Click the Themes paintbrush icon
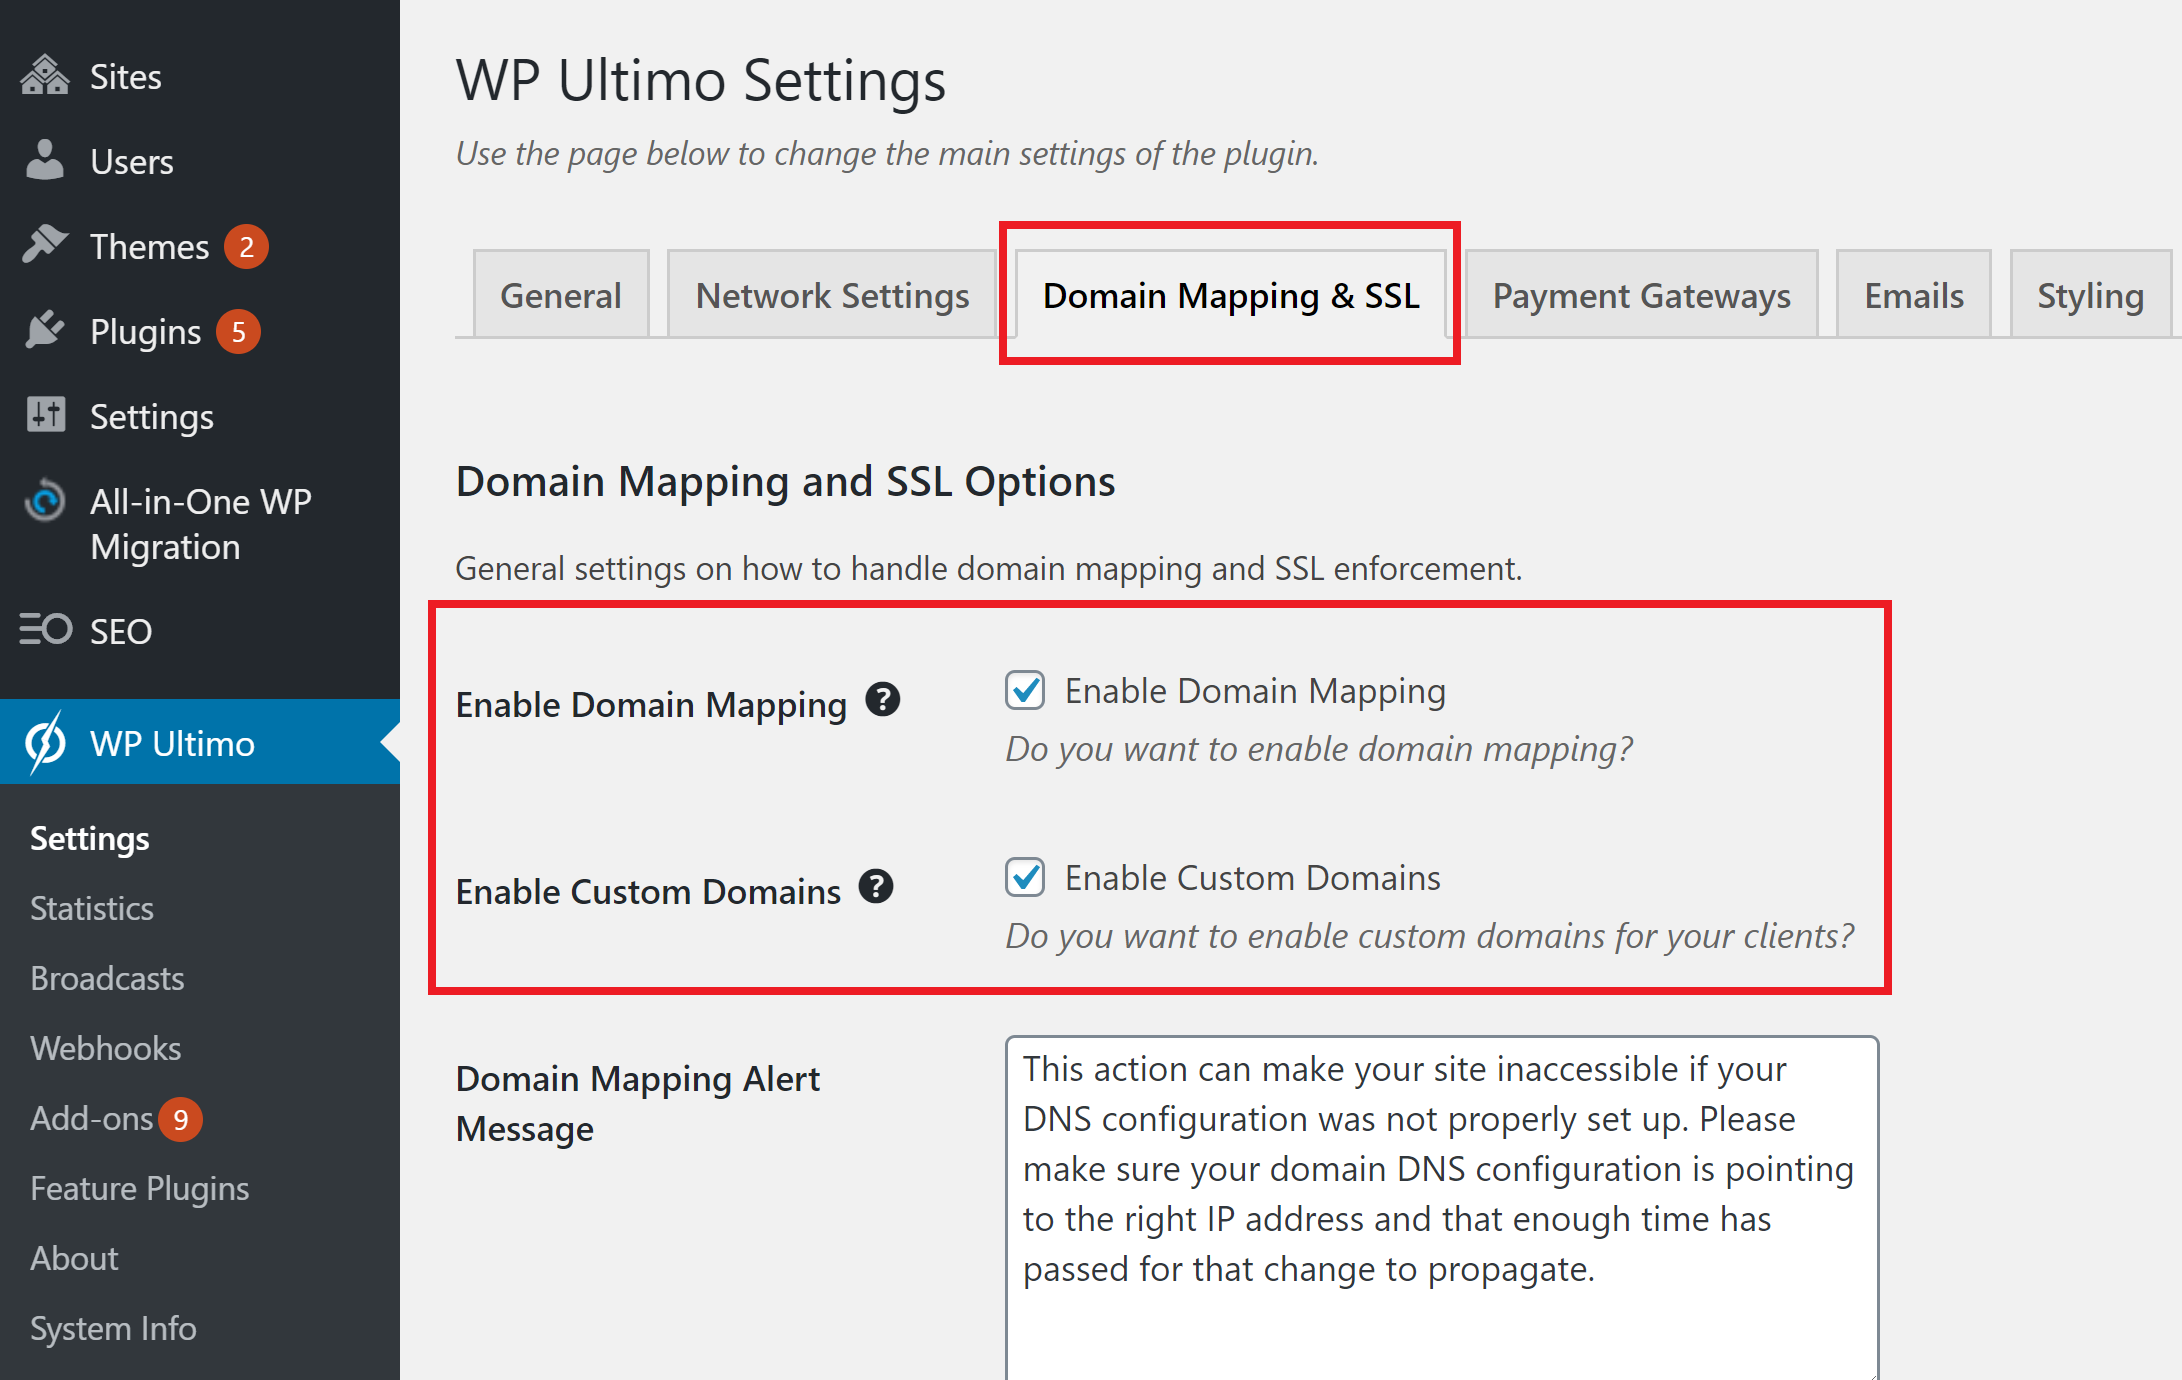 click(x=45, y=245)
